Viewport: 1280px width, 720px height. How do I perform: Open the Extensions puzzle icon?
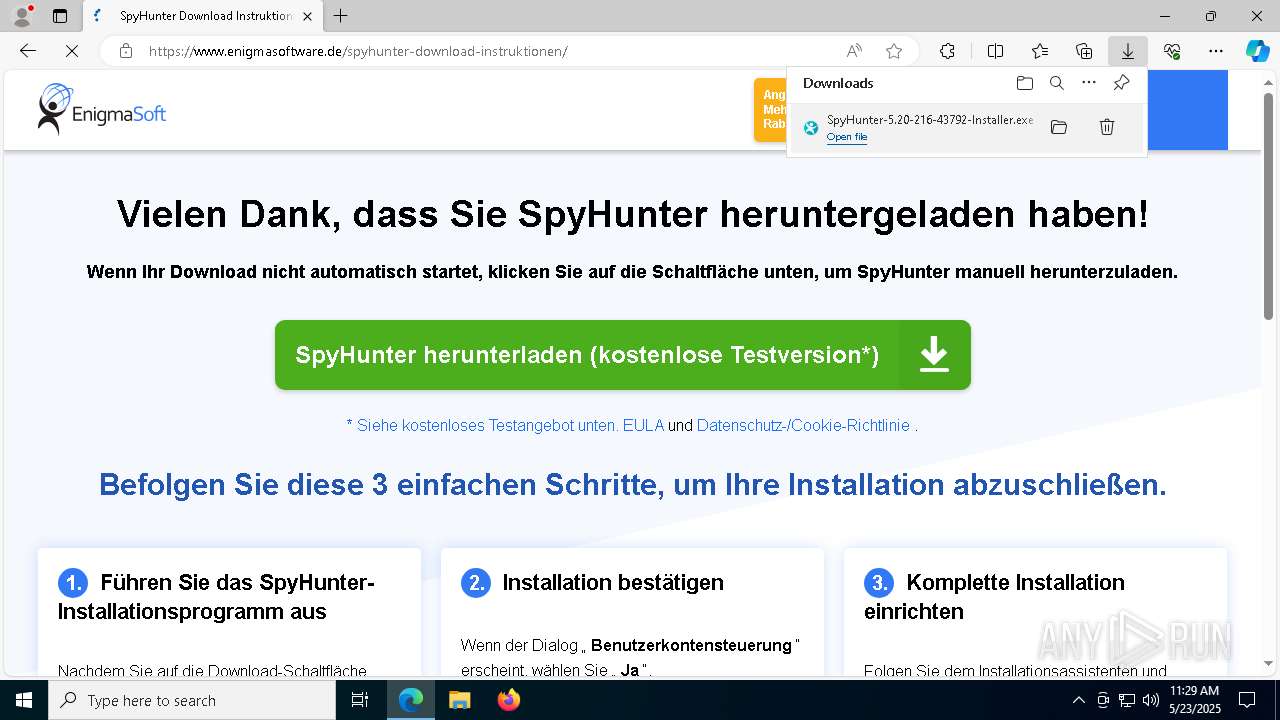947,51
